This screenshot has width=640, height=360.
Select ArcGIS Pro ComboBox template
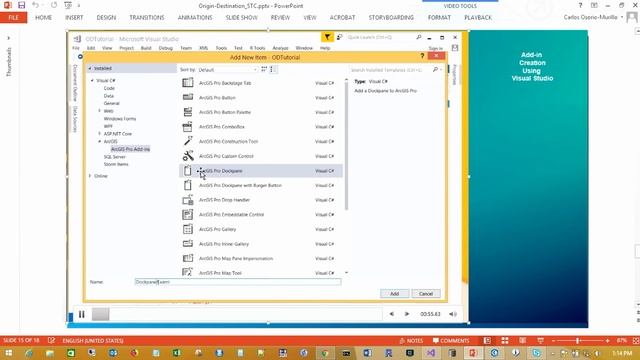pyautogui.click(x=261, y=127)
